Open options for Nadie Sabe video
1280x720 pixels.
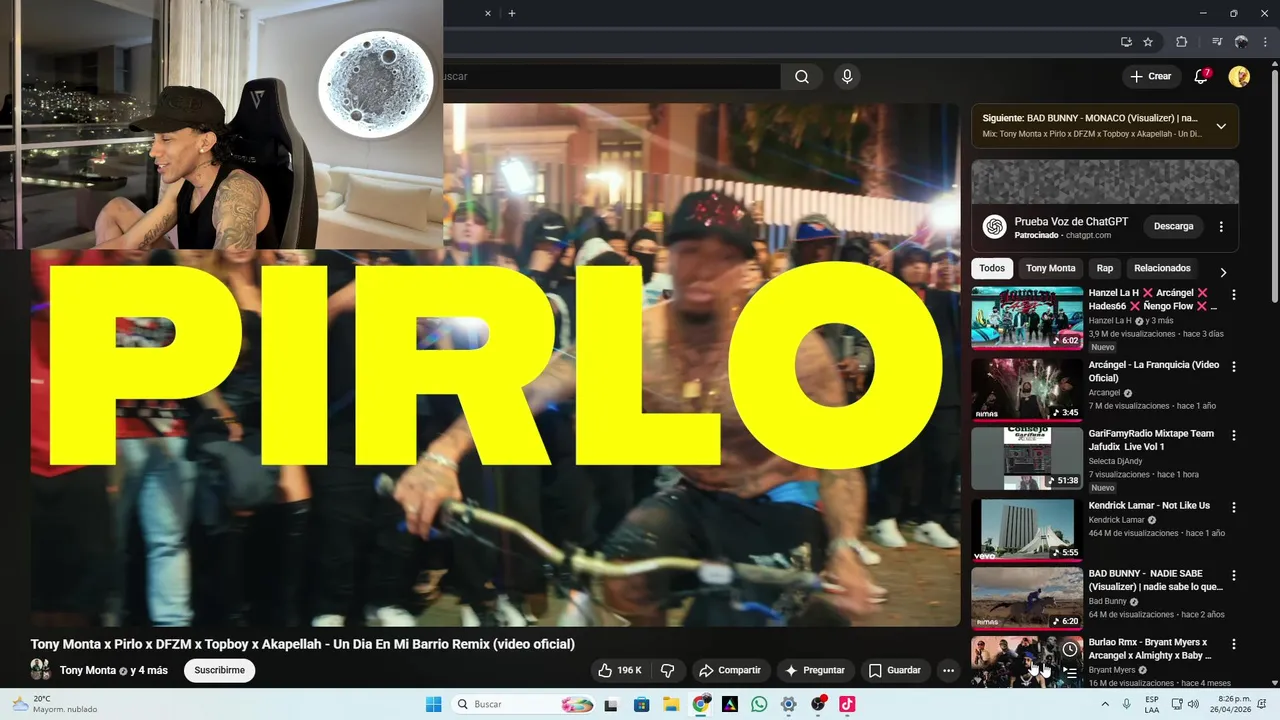(1233, 575)
